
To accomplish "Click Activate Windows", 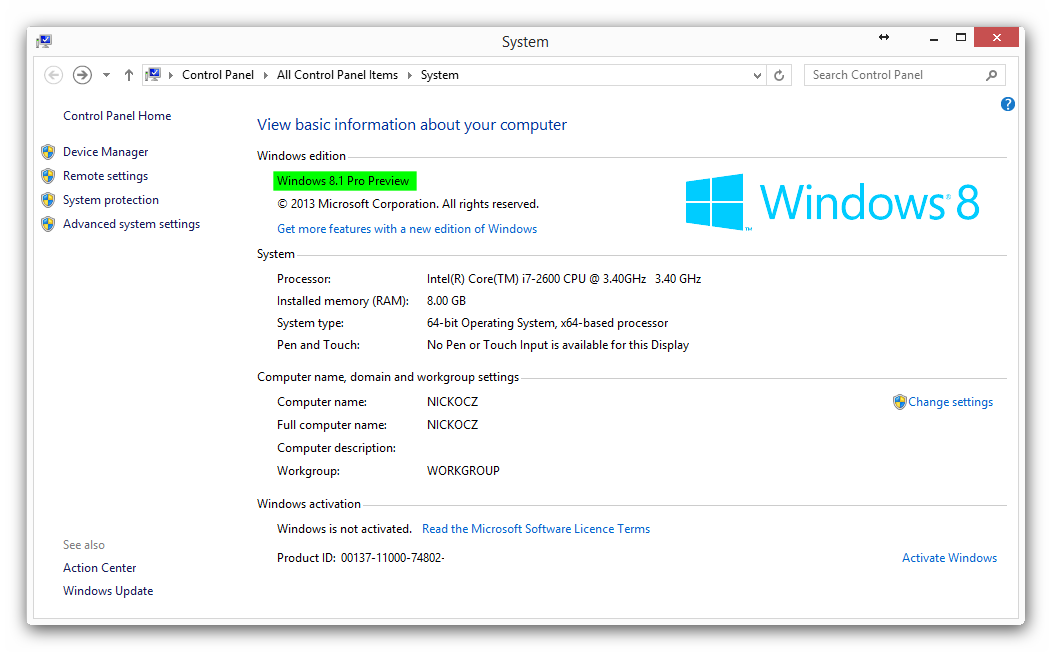I will tap(949, 558).
